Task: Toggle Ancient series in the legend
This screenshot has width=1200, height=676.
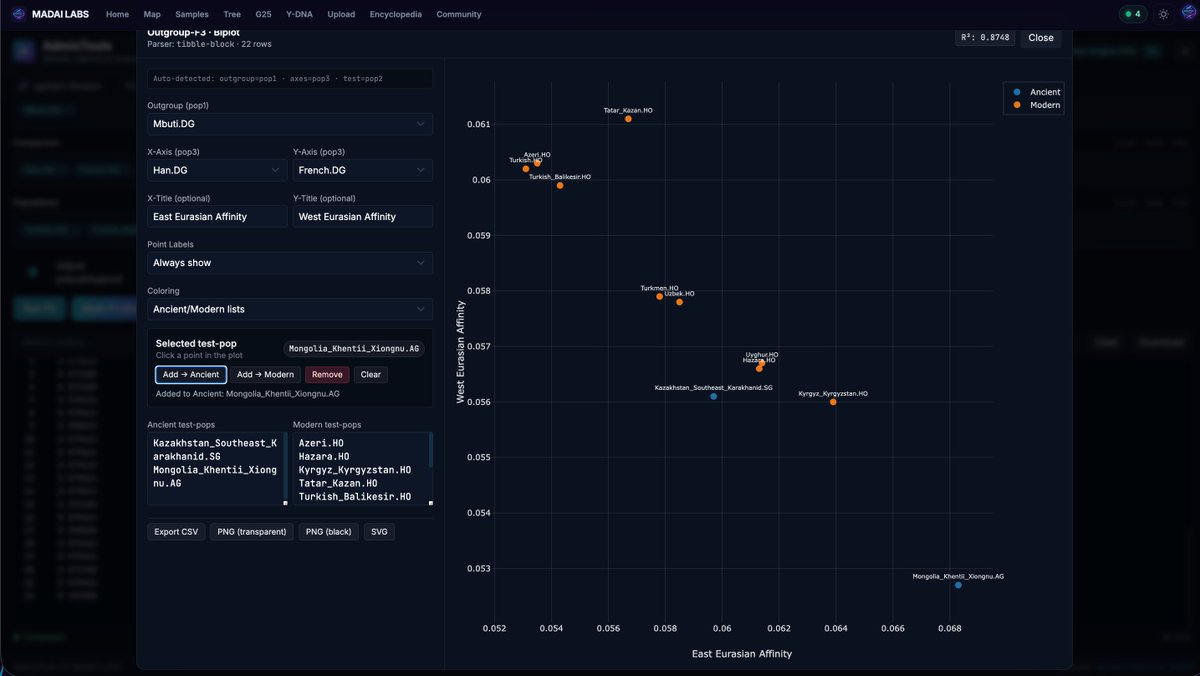Action: coord(1037,92)
